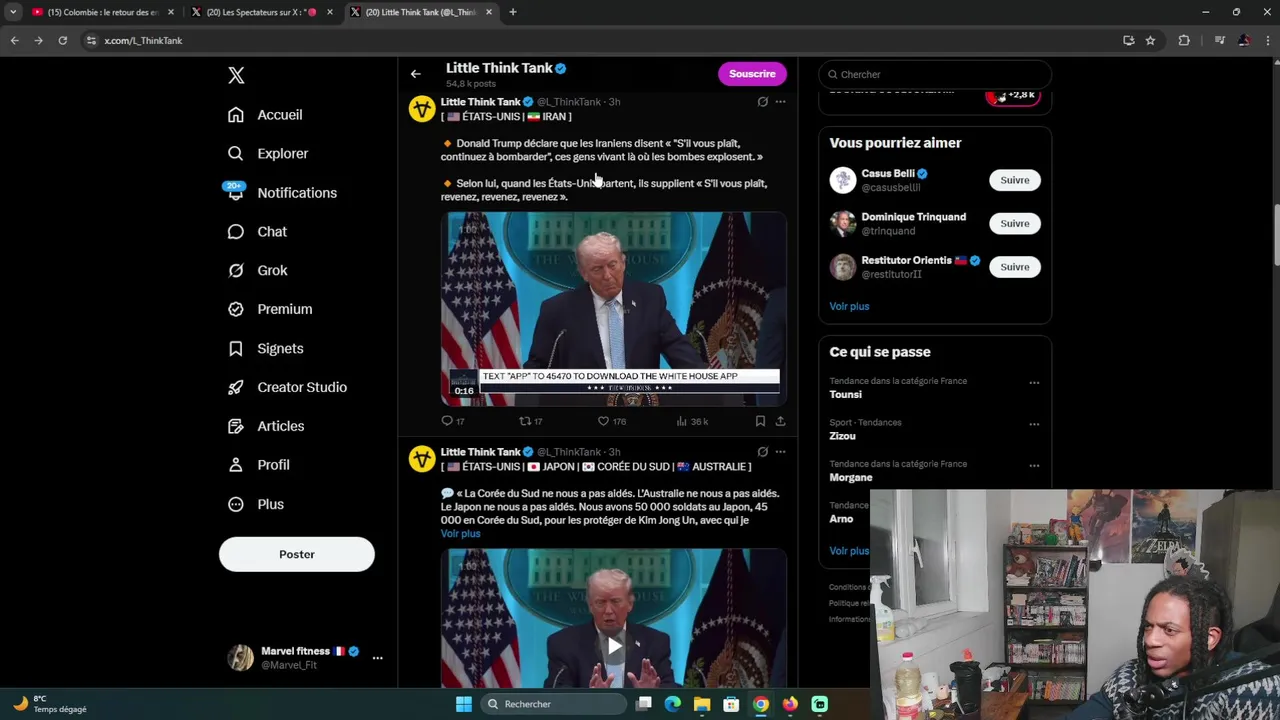Open File Explorer from the taskbar
Image resolution: width=1280 pixels, height=720 pixels.
702,704
